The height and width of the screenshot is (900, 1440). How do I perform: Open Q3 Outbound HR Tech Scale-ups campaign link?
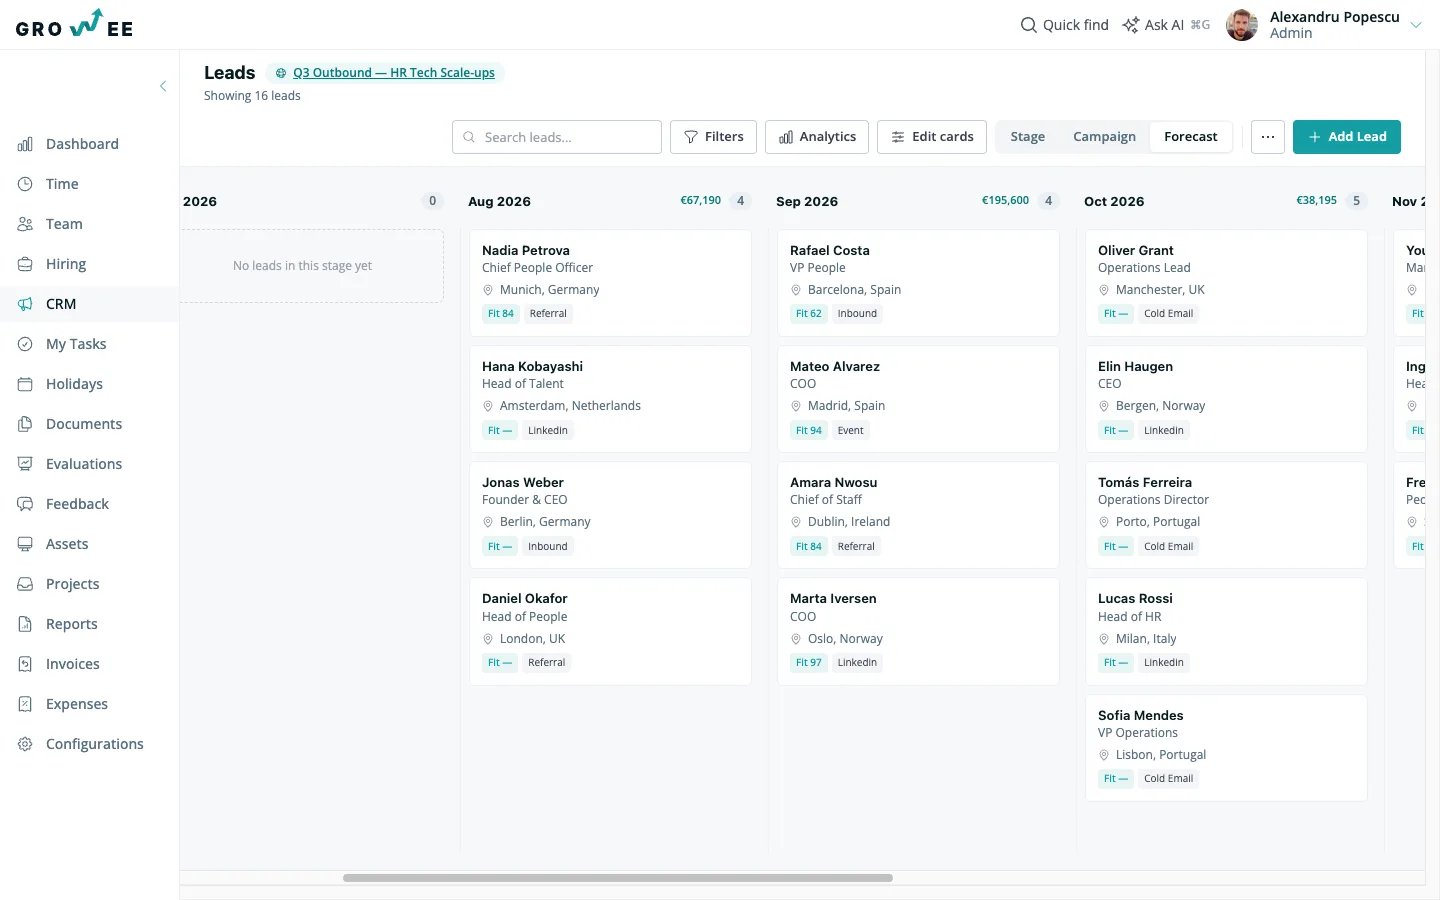(393, 73)
